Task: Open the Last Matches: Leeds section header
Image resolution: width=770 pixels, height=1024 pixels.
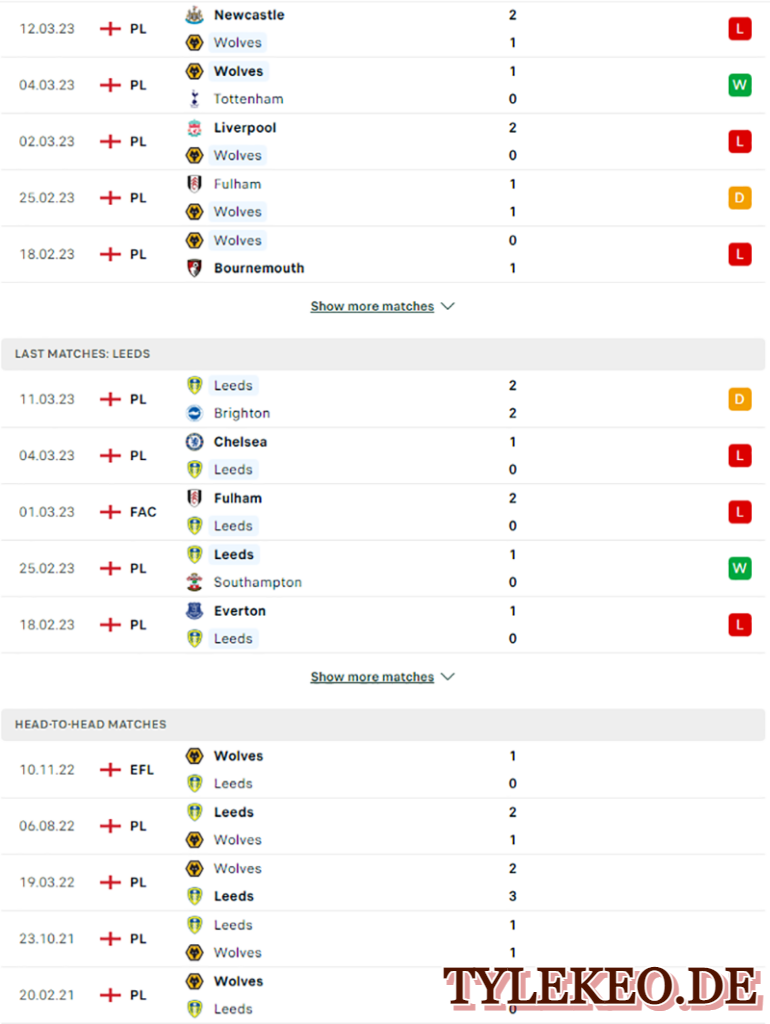Action: (x=383, y=354)
